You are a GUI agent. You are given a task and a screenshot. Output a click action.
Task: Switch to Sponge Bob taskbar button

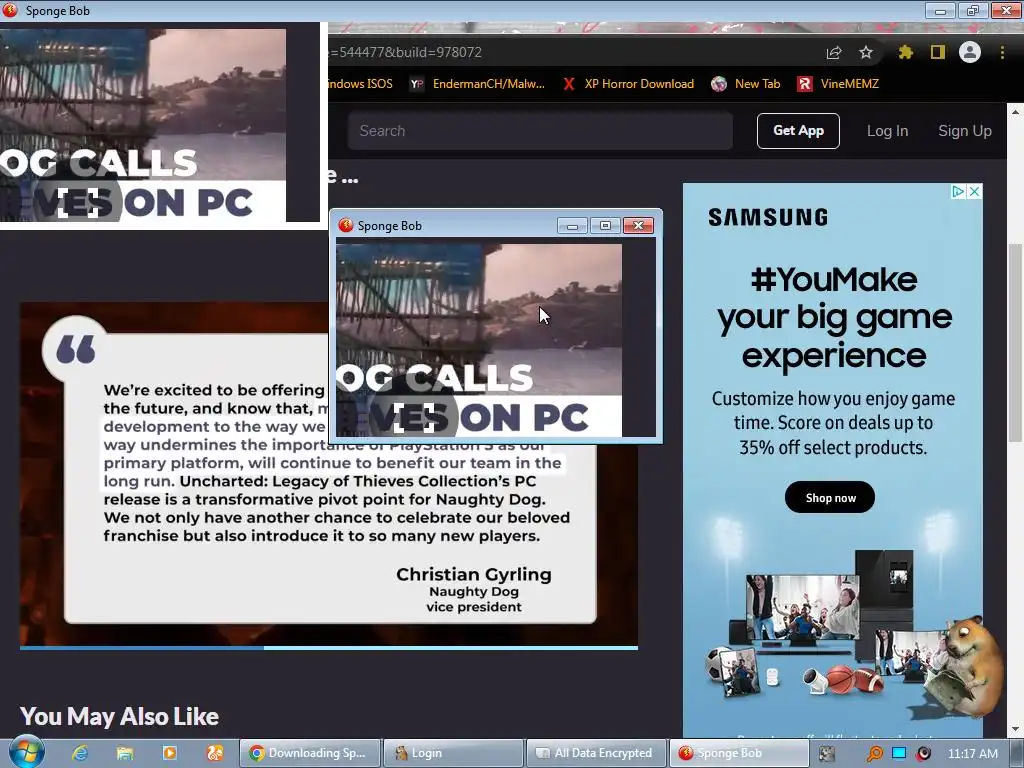(739, 753)
